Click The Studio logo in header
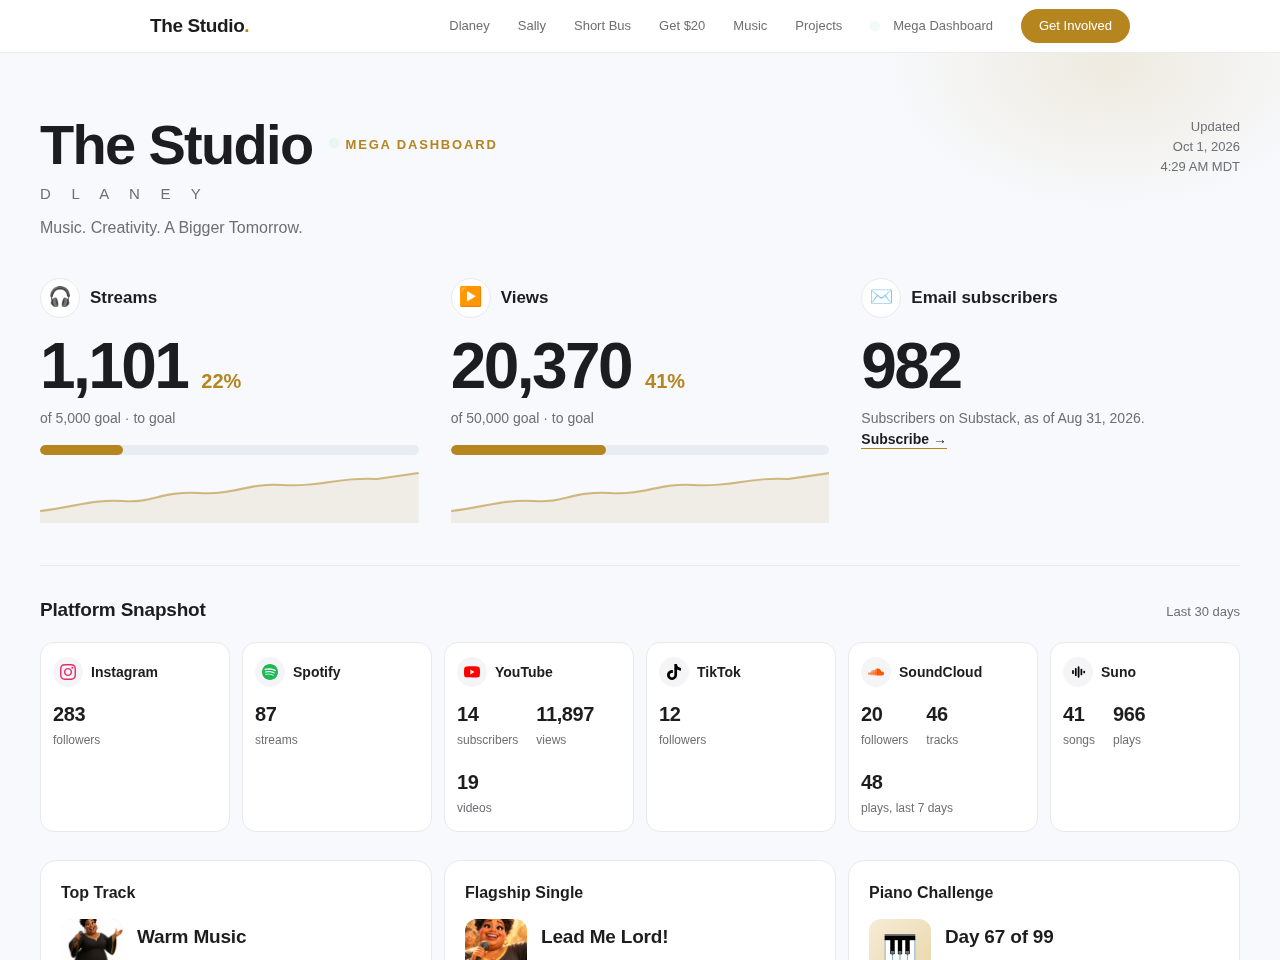The width and height of the screenshot is (1280, 960). [x=199, y=26]
